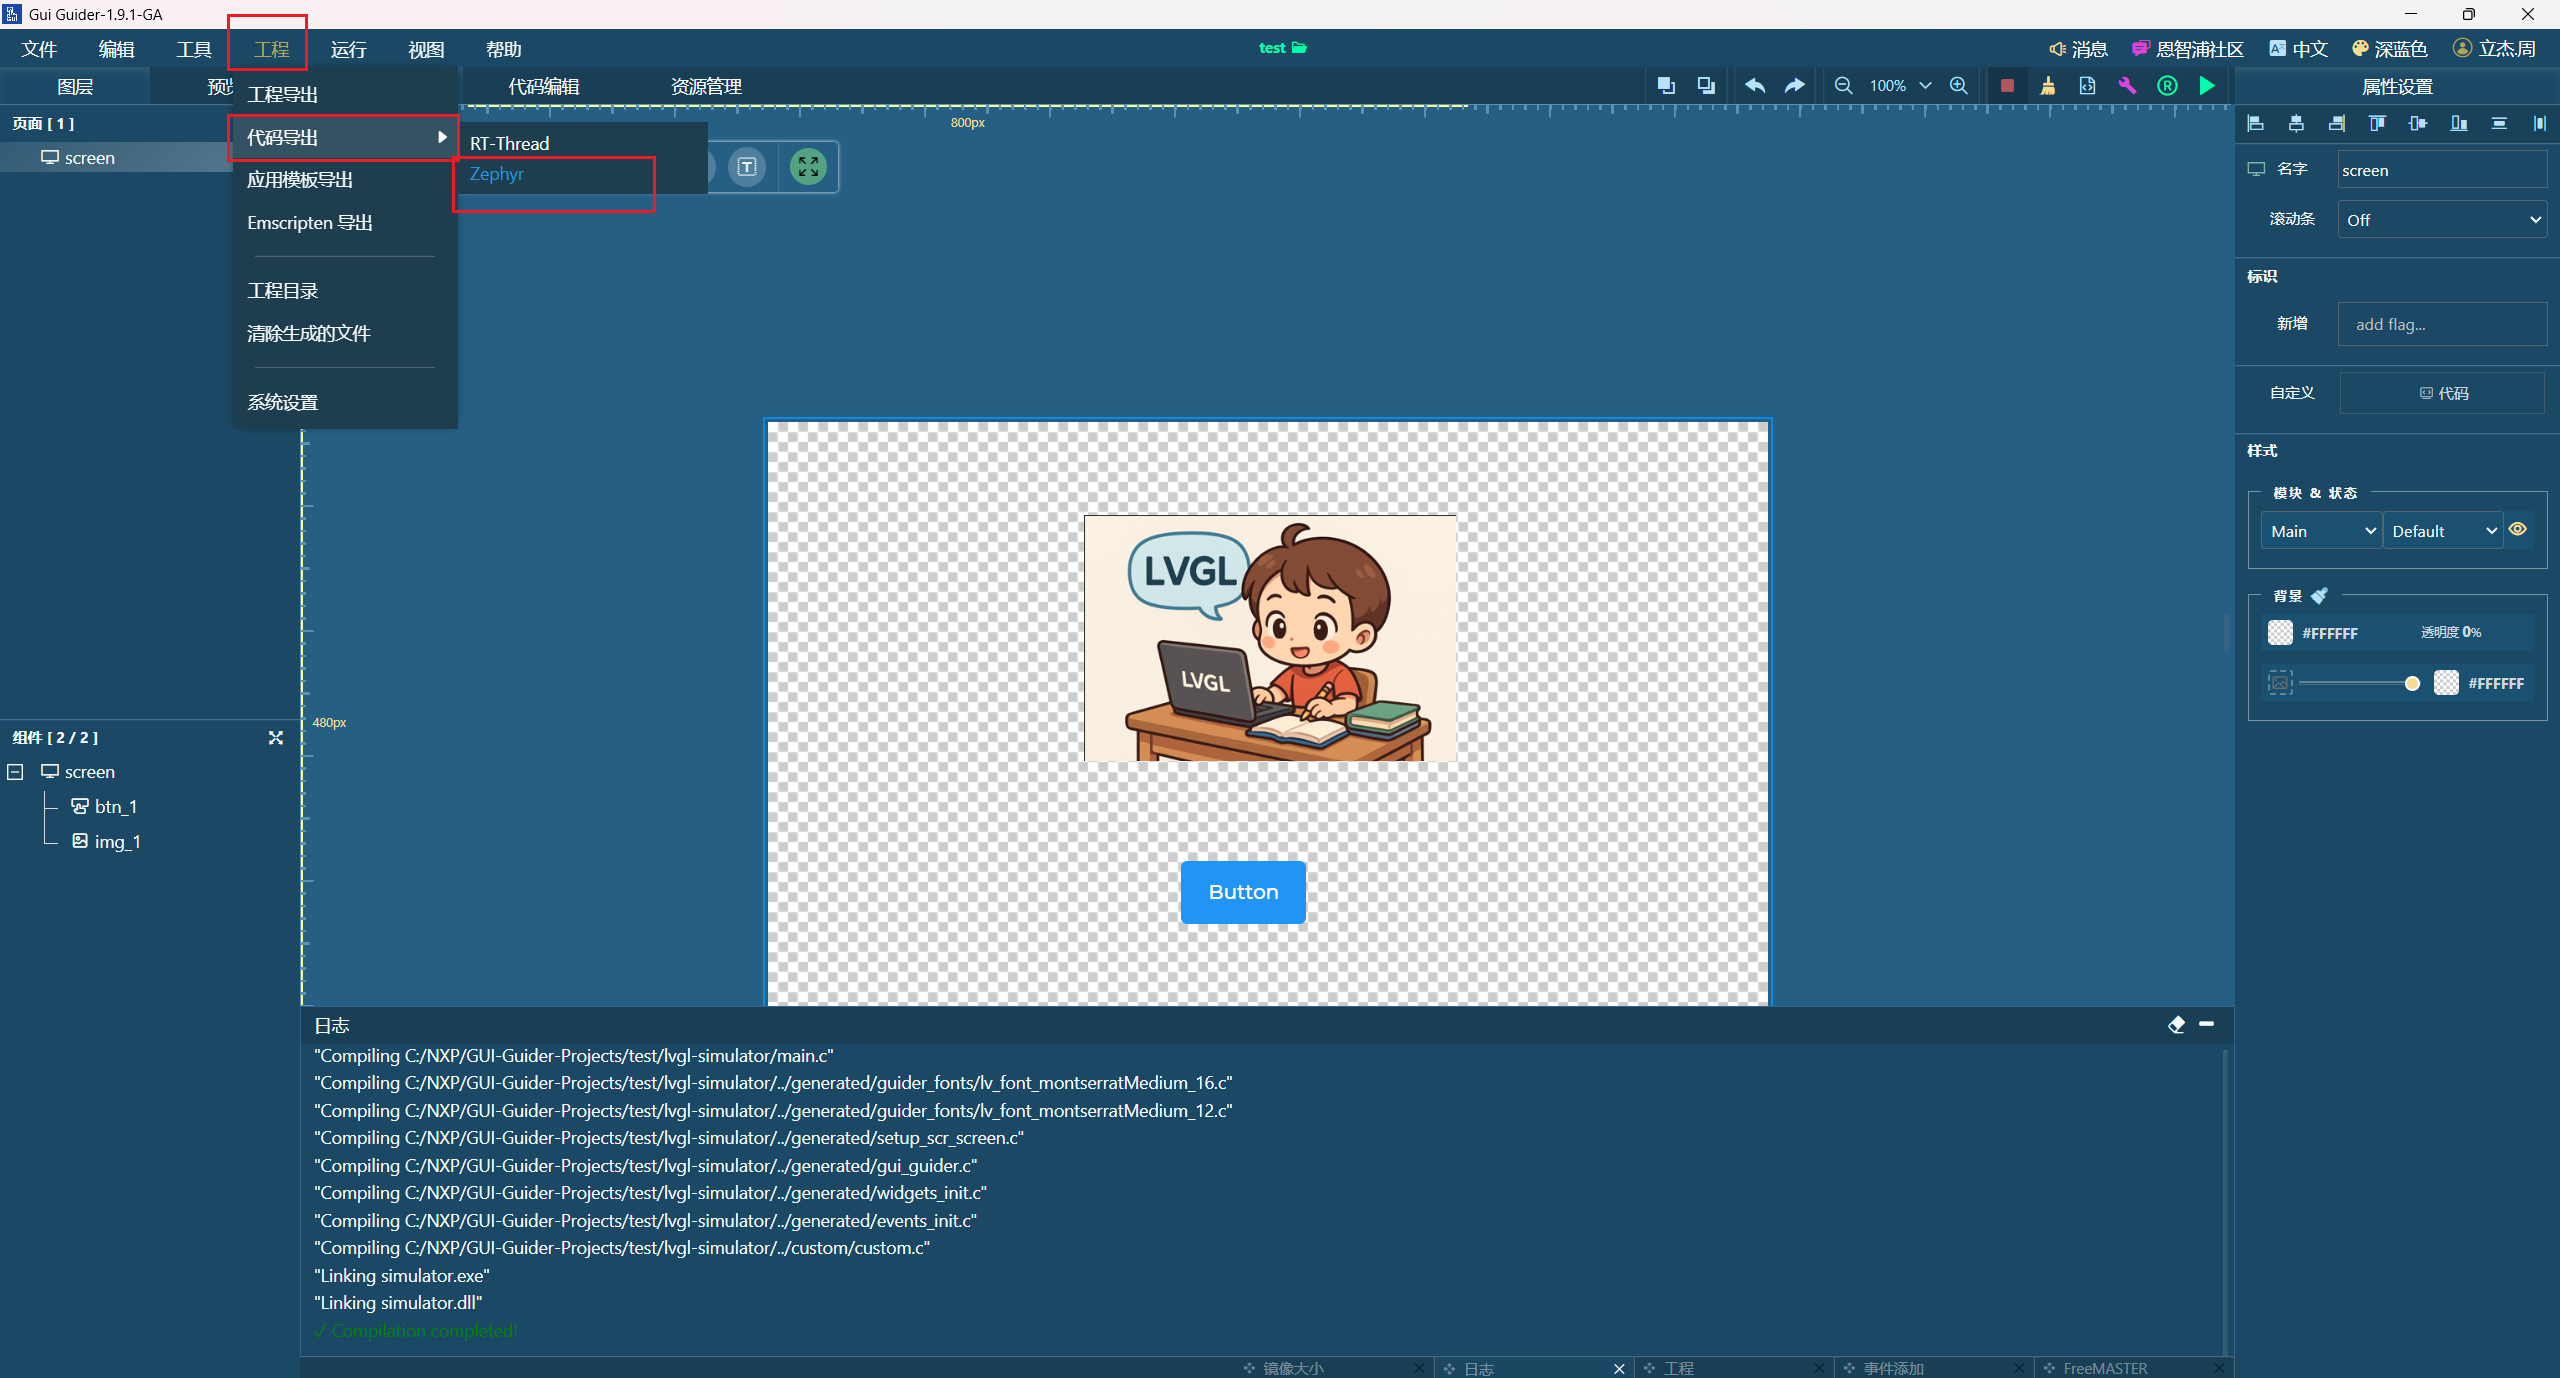2560x1378 pixels.
Task: Click the fullscreen expand icon on canvas
Action: 808,166
